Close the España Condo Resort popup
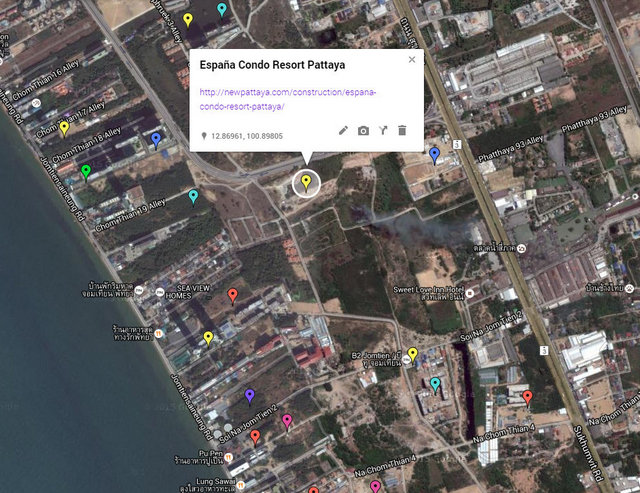This screenshot has width=640, height=493. point(412,60)
